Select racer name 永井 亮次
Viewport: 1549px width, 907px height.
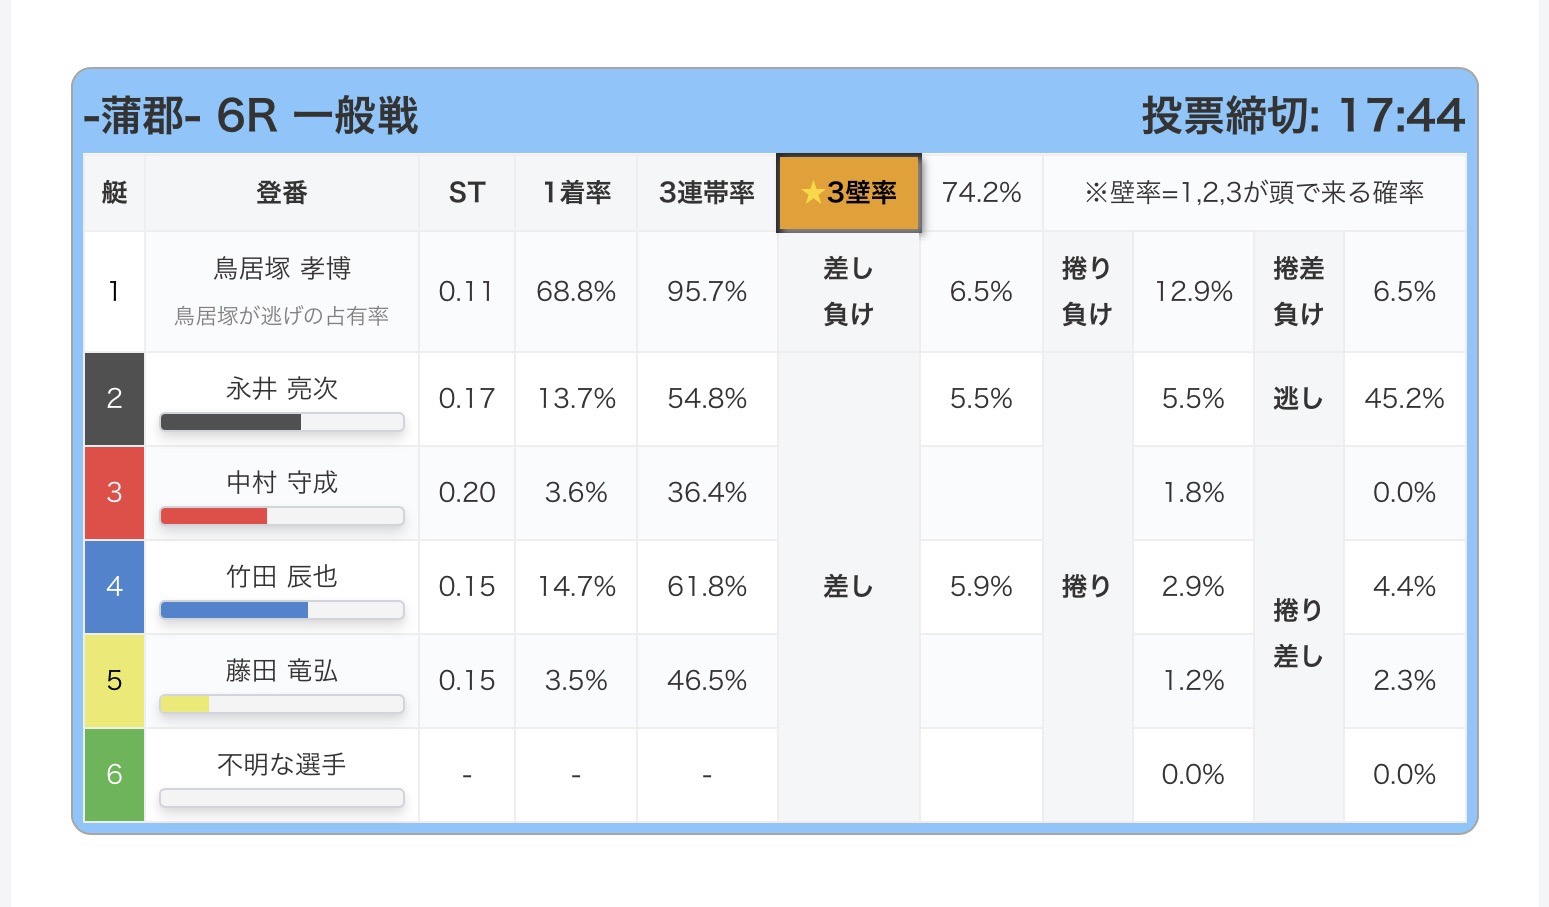click(282, 388)
